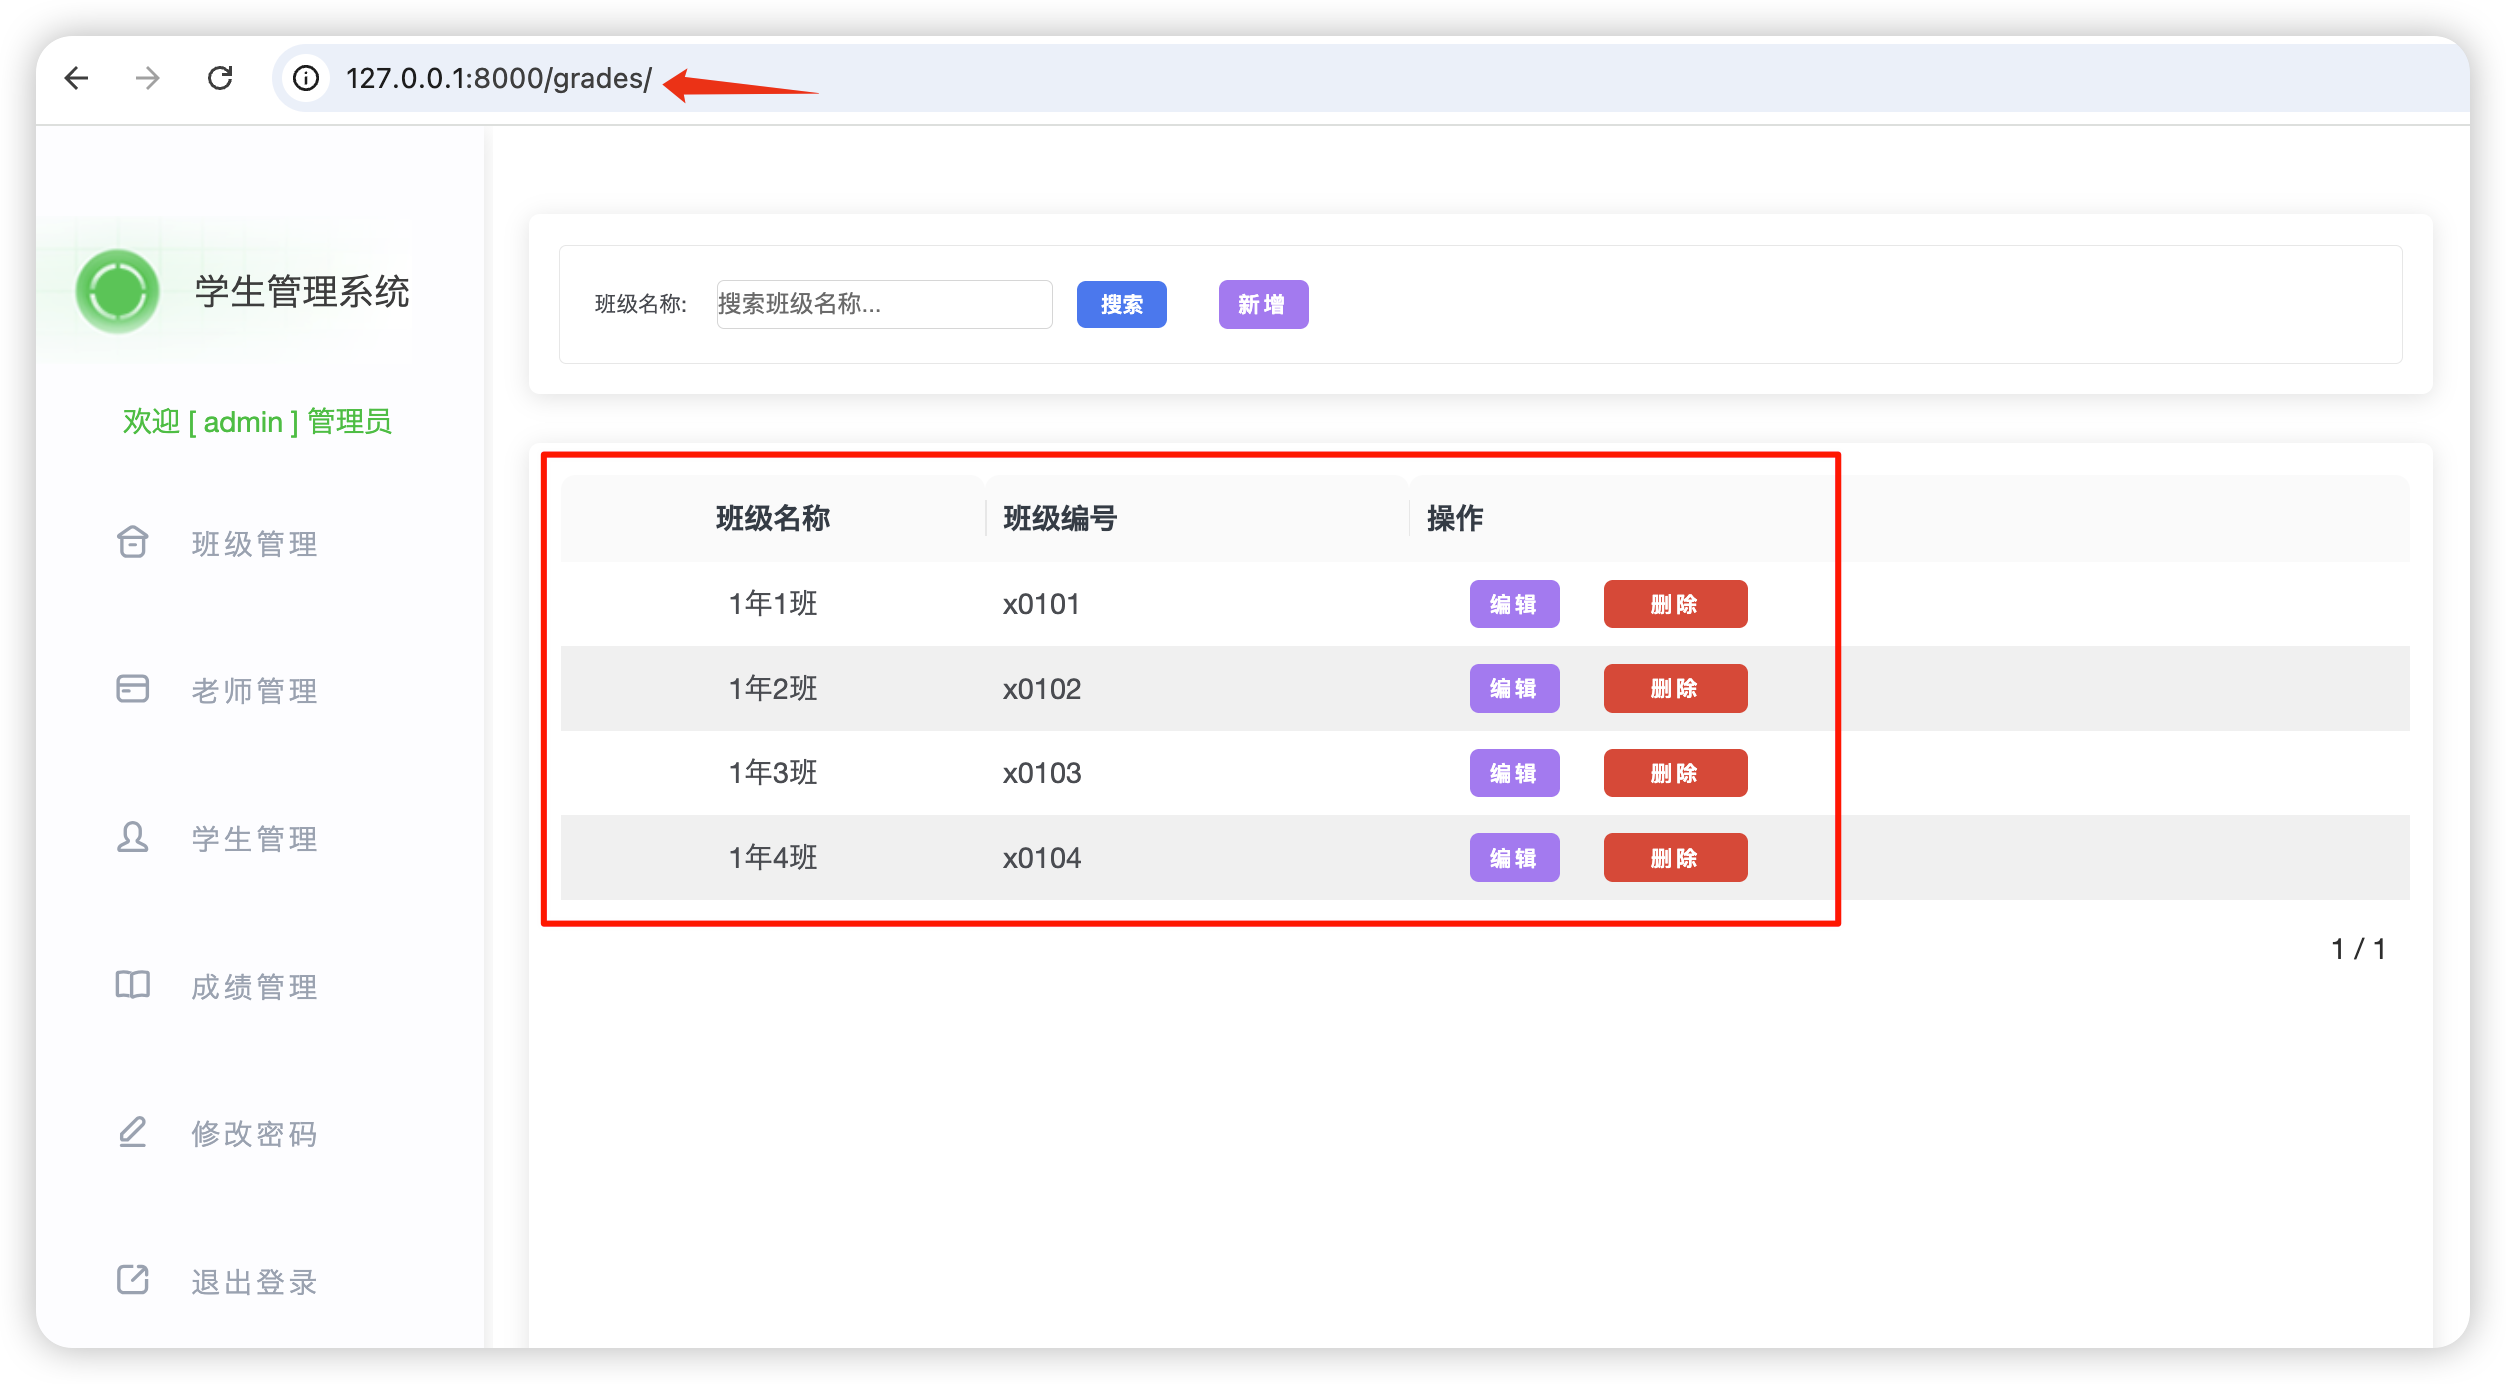Click the 修改密码 pencil icon
This screenshot has height=1384, width=2506.
pyautogui.click(x=132, y=1132)
